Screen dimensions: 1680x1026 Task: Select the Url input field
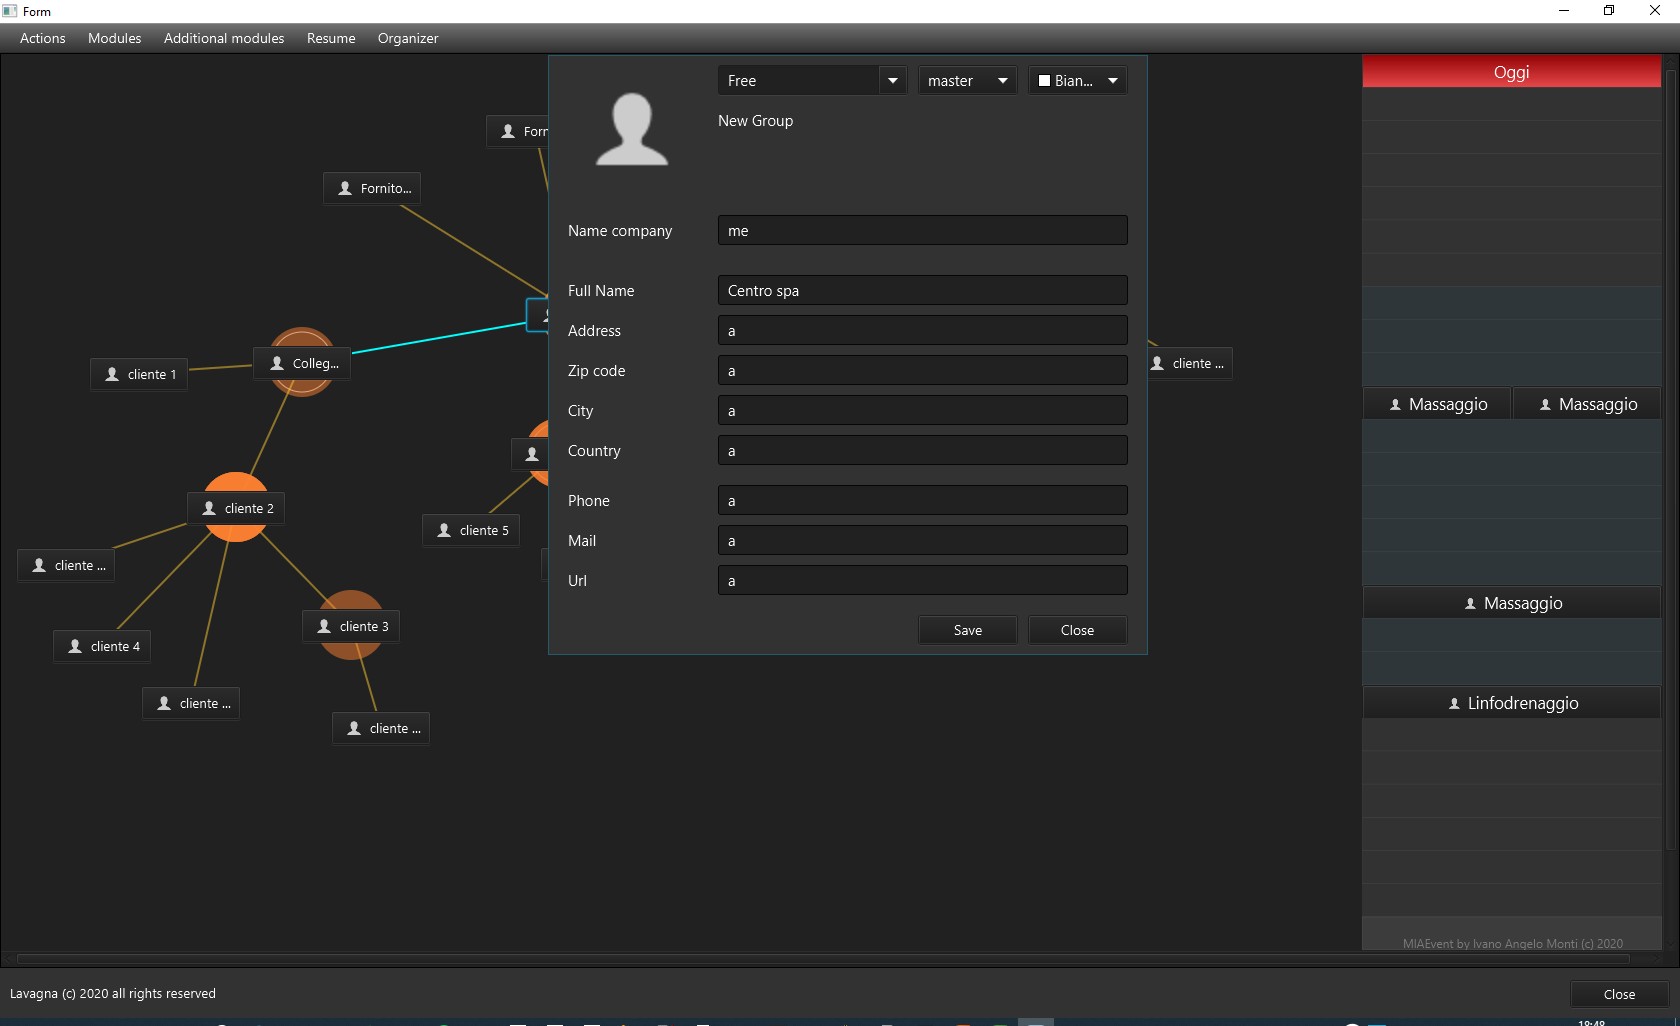click(923, 580)
